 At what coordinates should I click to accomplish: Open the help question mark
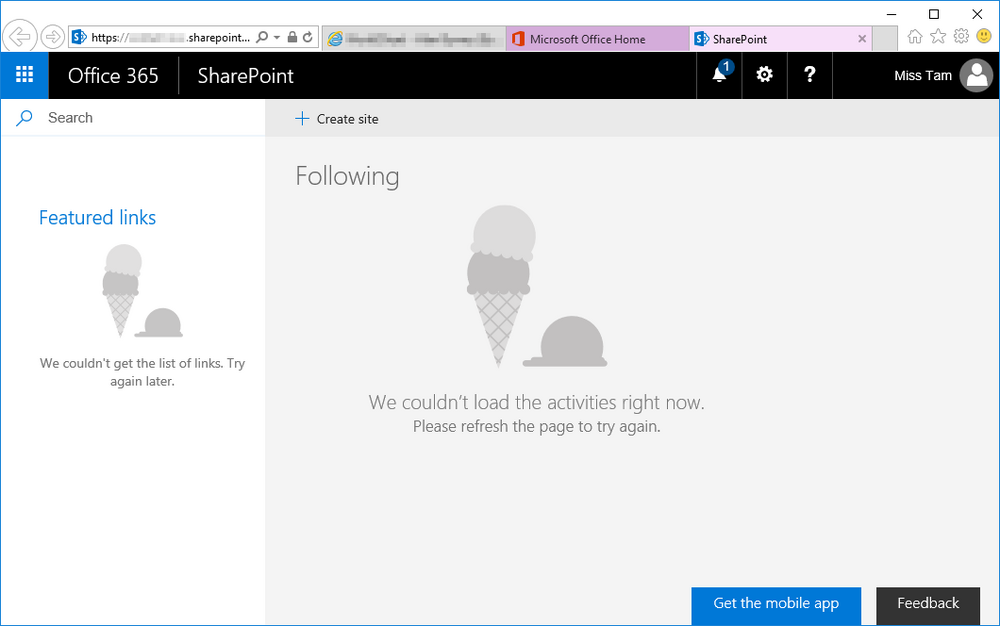tap(809, 75)
